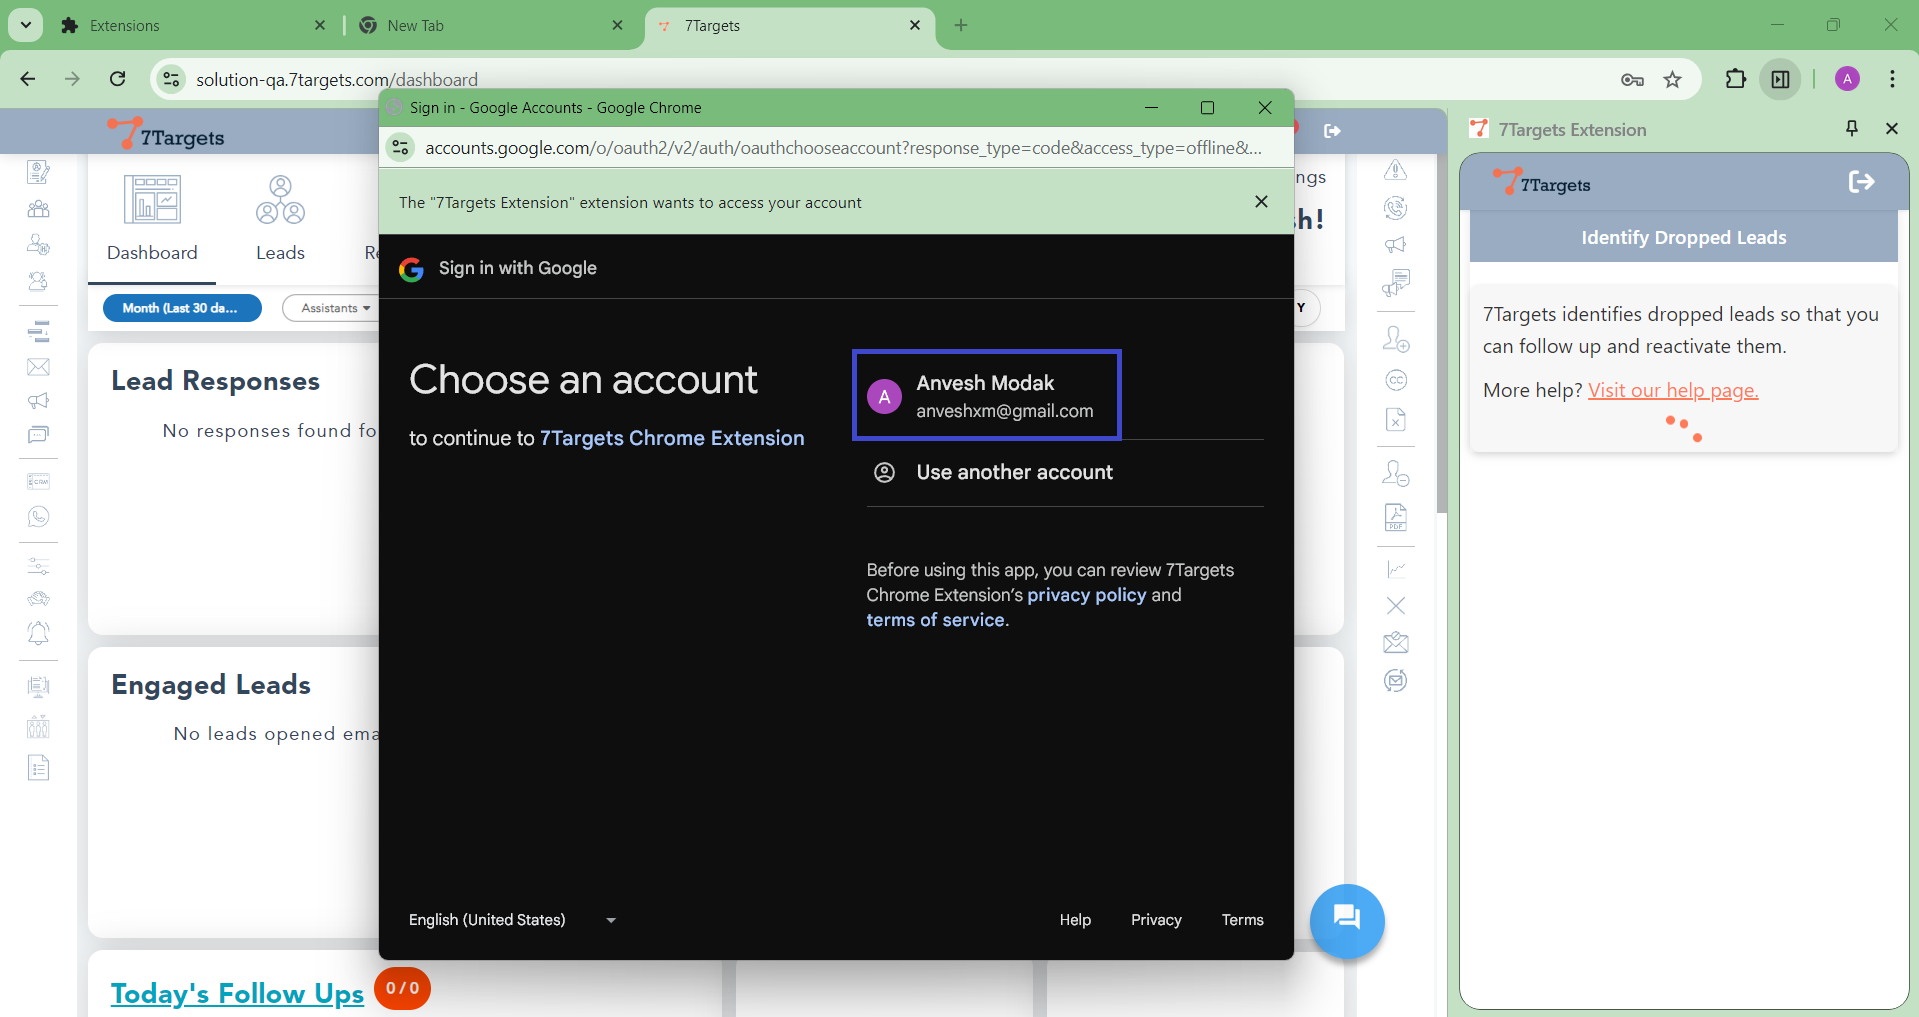Click the blue chat bubble widget
This screenshot has height=1017, width=1919.
(x=1346, y=919)
